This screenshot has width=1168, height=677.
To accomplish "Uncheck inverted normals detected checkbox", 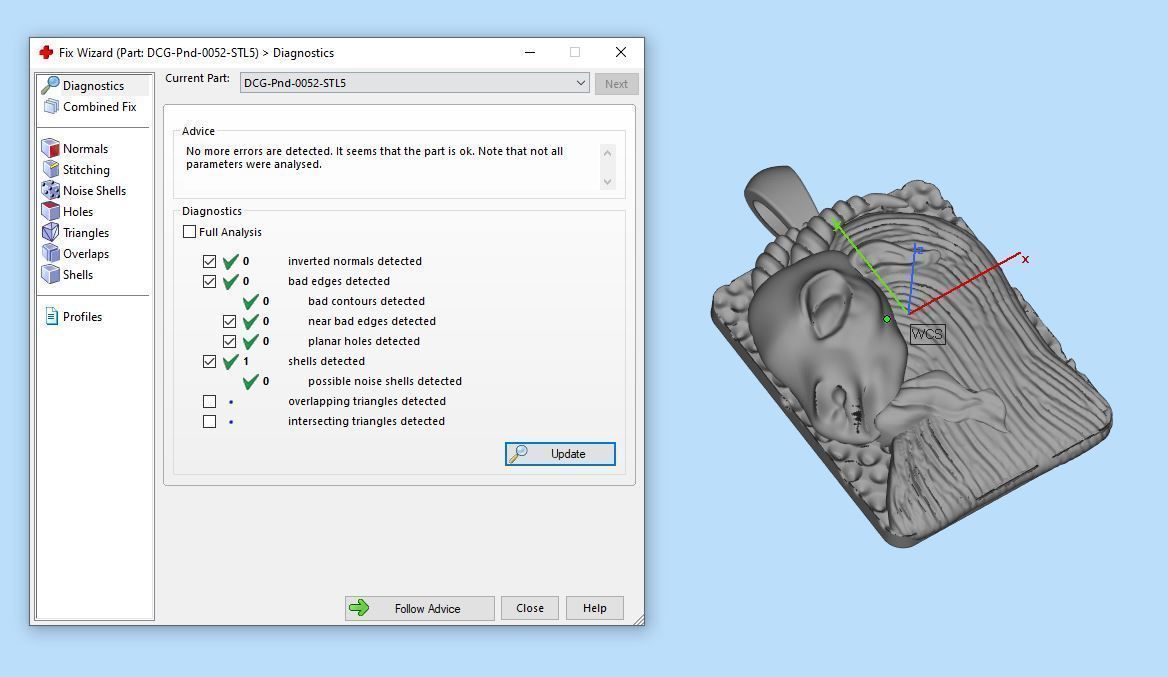I will pyautogui.click(x=209, y=261).
